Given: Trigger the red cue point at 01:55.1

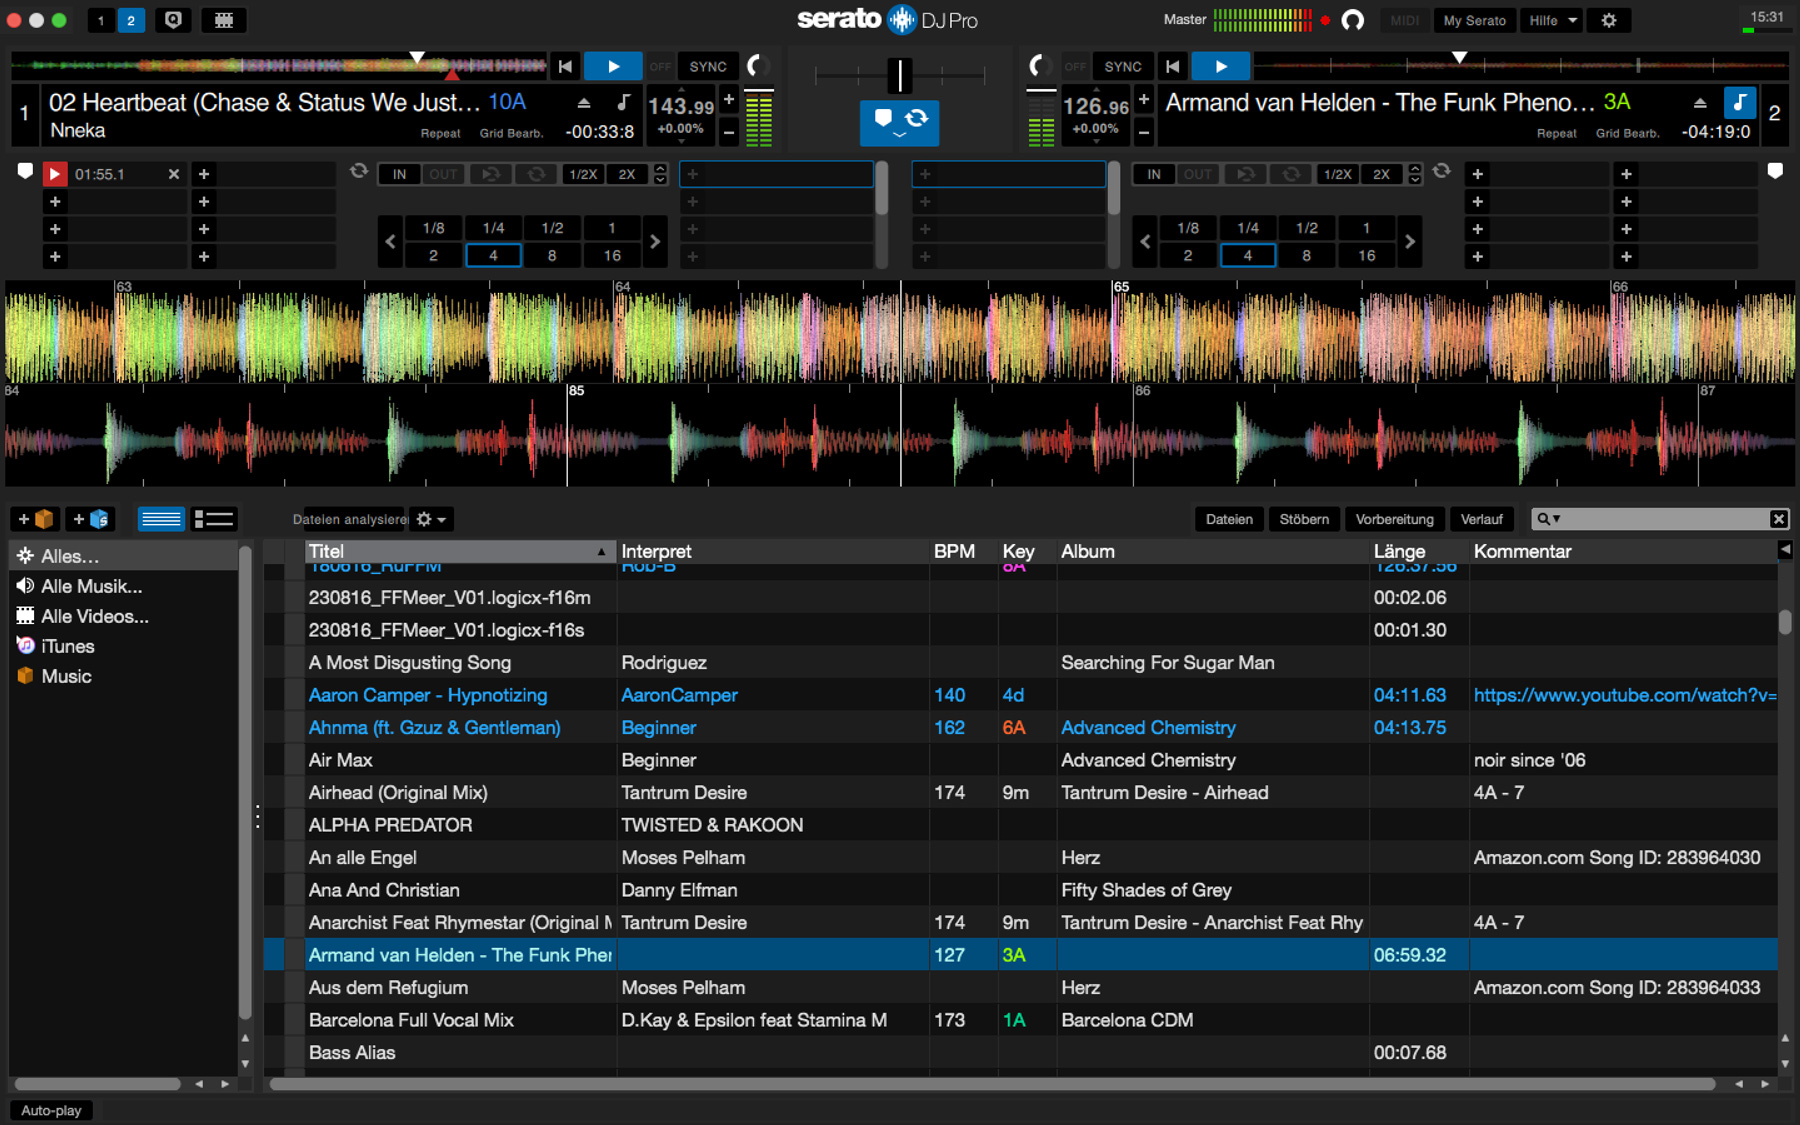Looking at the screenshot, I should point(55,174).
